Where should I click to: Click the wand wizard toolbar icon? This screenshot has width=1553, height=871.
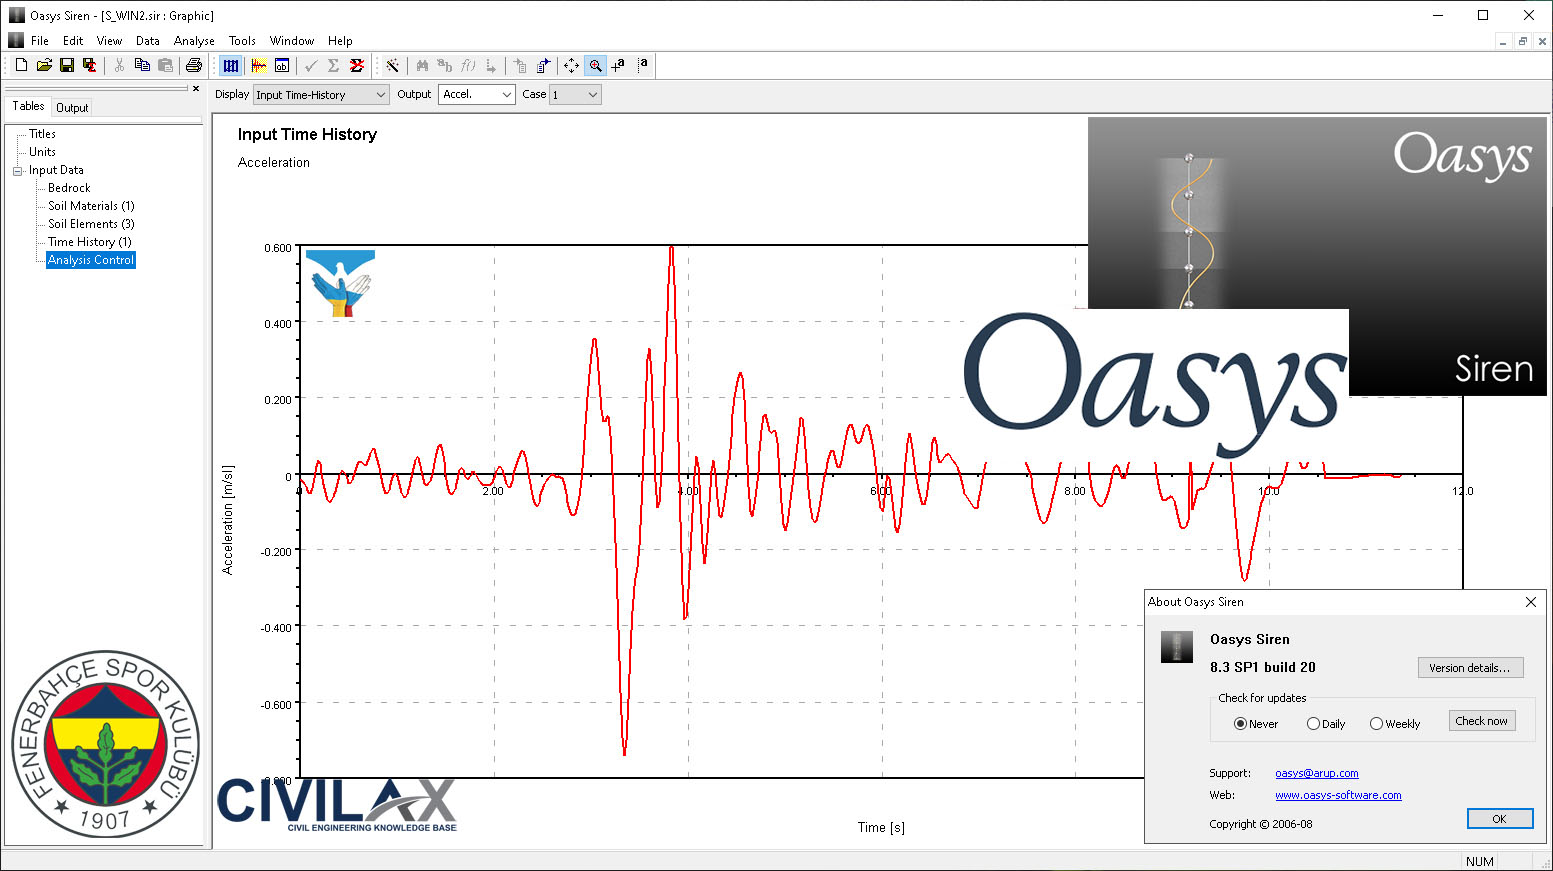[x=393, y=65]
